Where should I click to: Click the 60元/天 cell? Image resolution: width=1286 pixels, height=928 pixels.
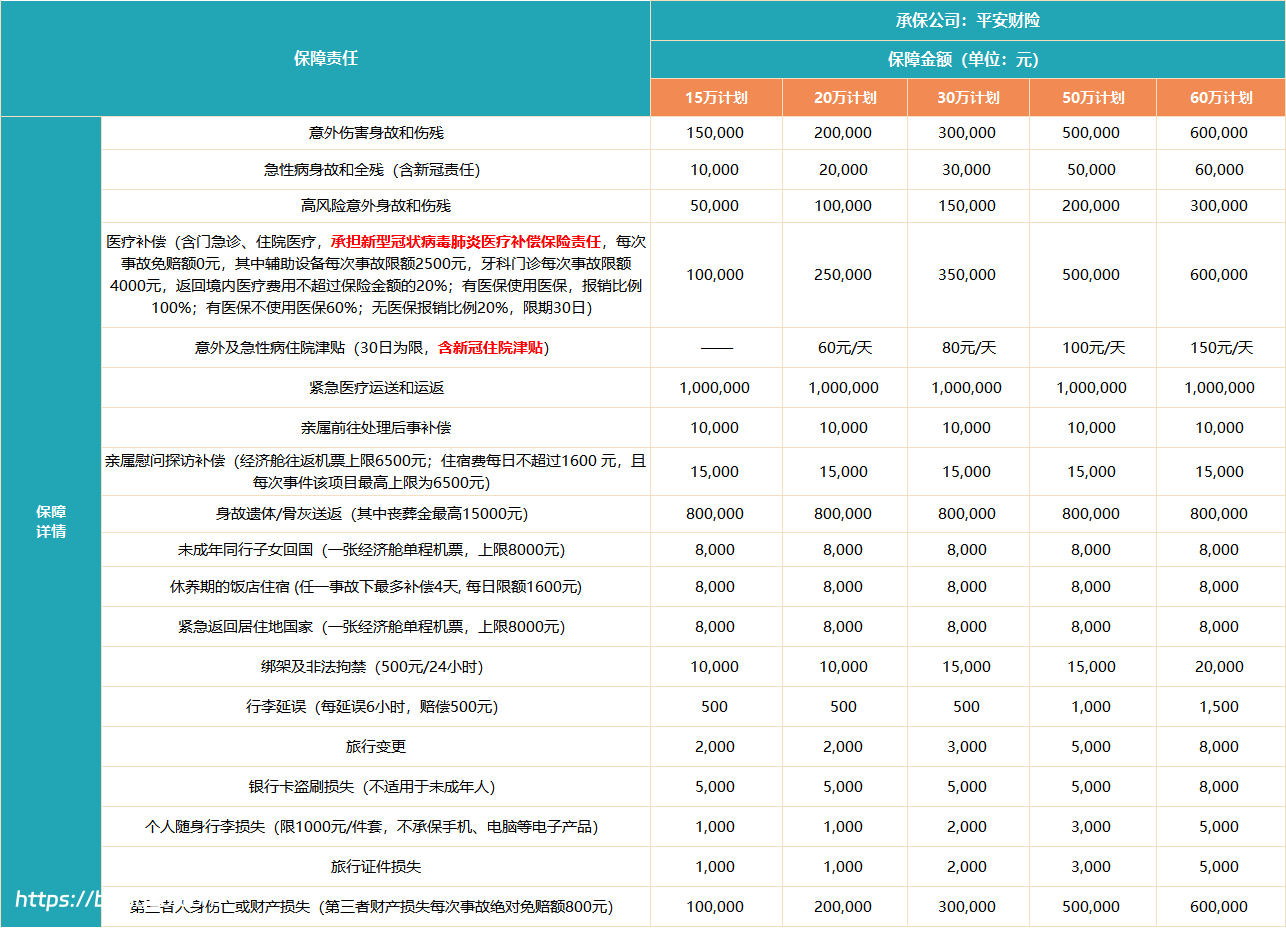click(x=844, y=348)
